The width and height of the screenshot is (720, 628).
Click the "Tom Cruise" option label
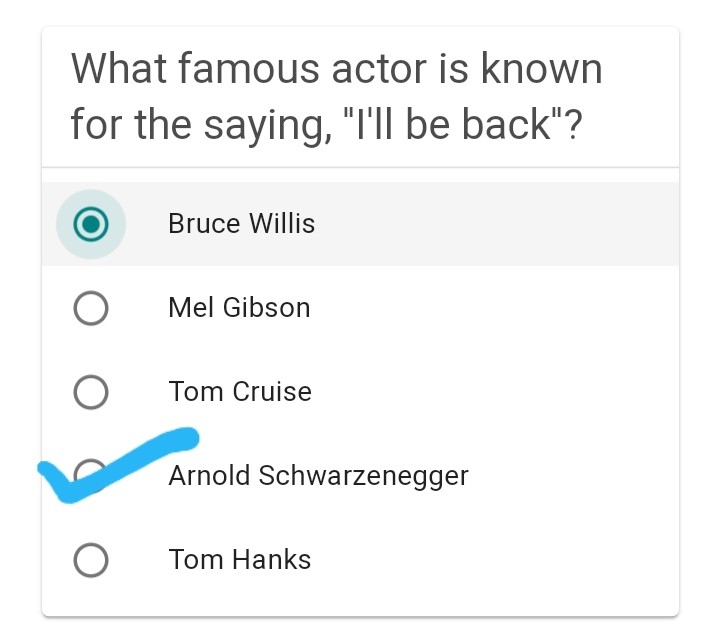click(x=240, y=392)
